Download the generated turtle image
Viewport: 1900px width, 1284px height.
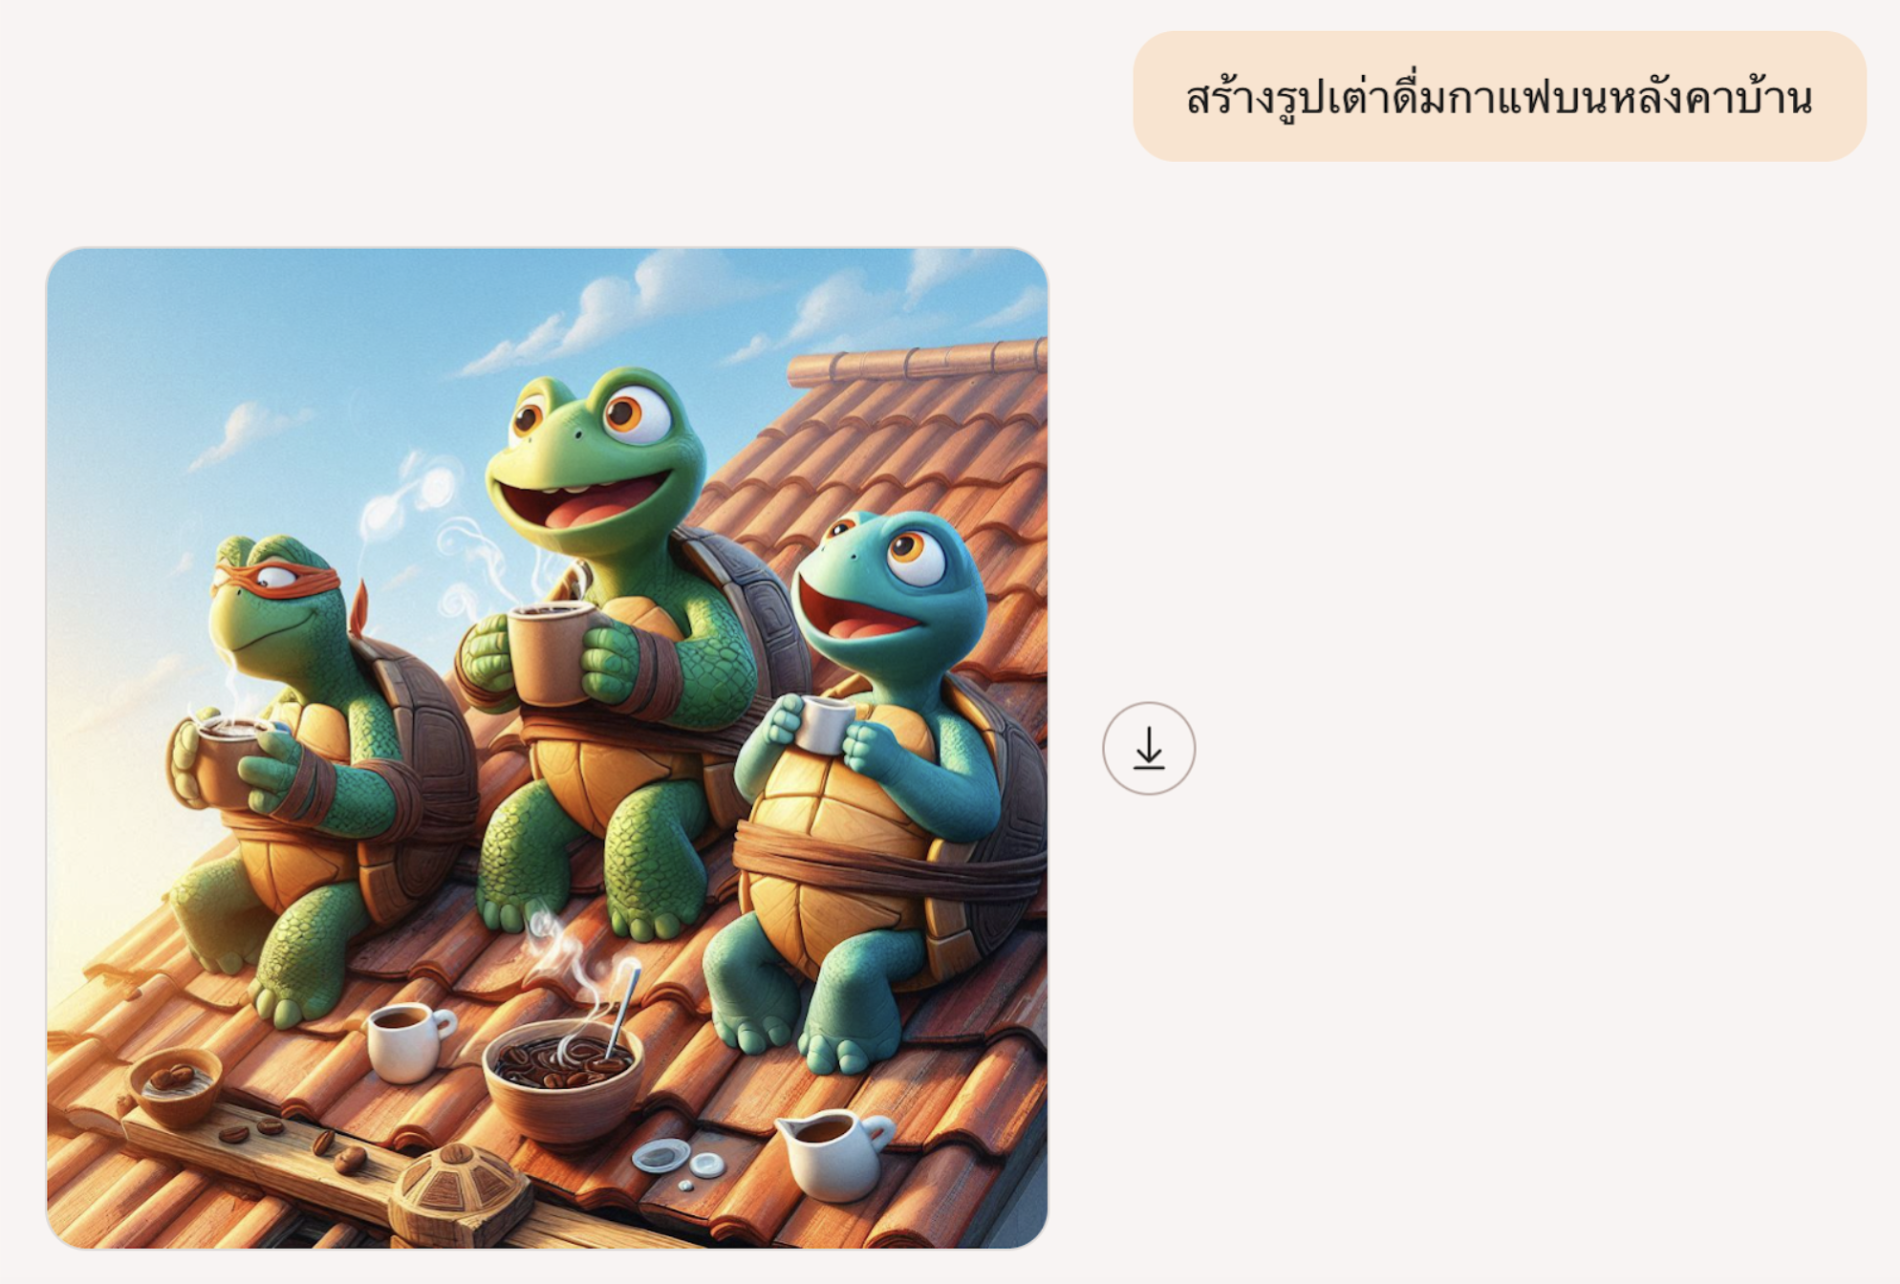click(1148, 748)
